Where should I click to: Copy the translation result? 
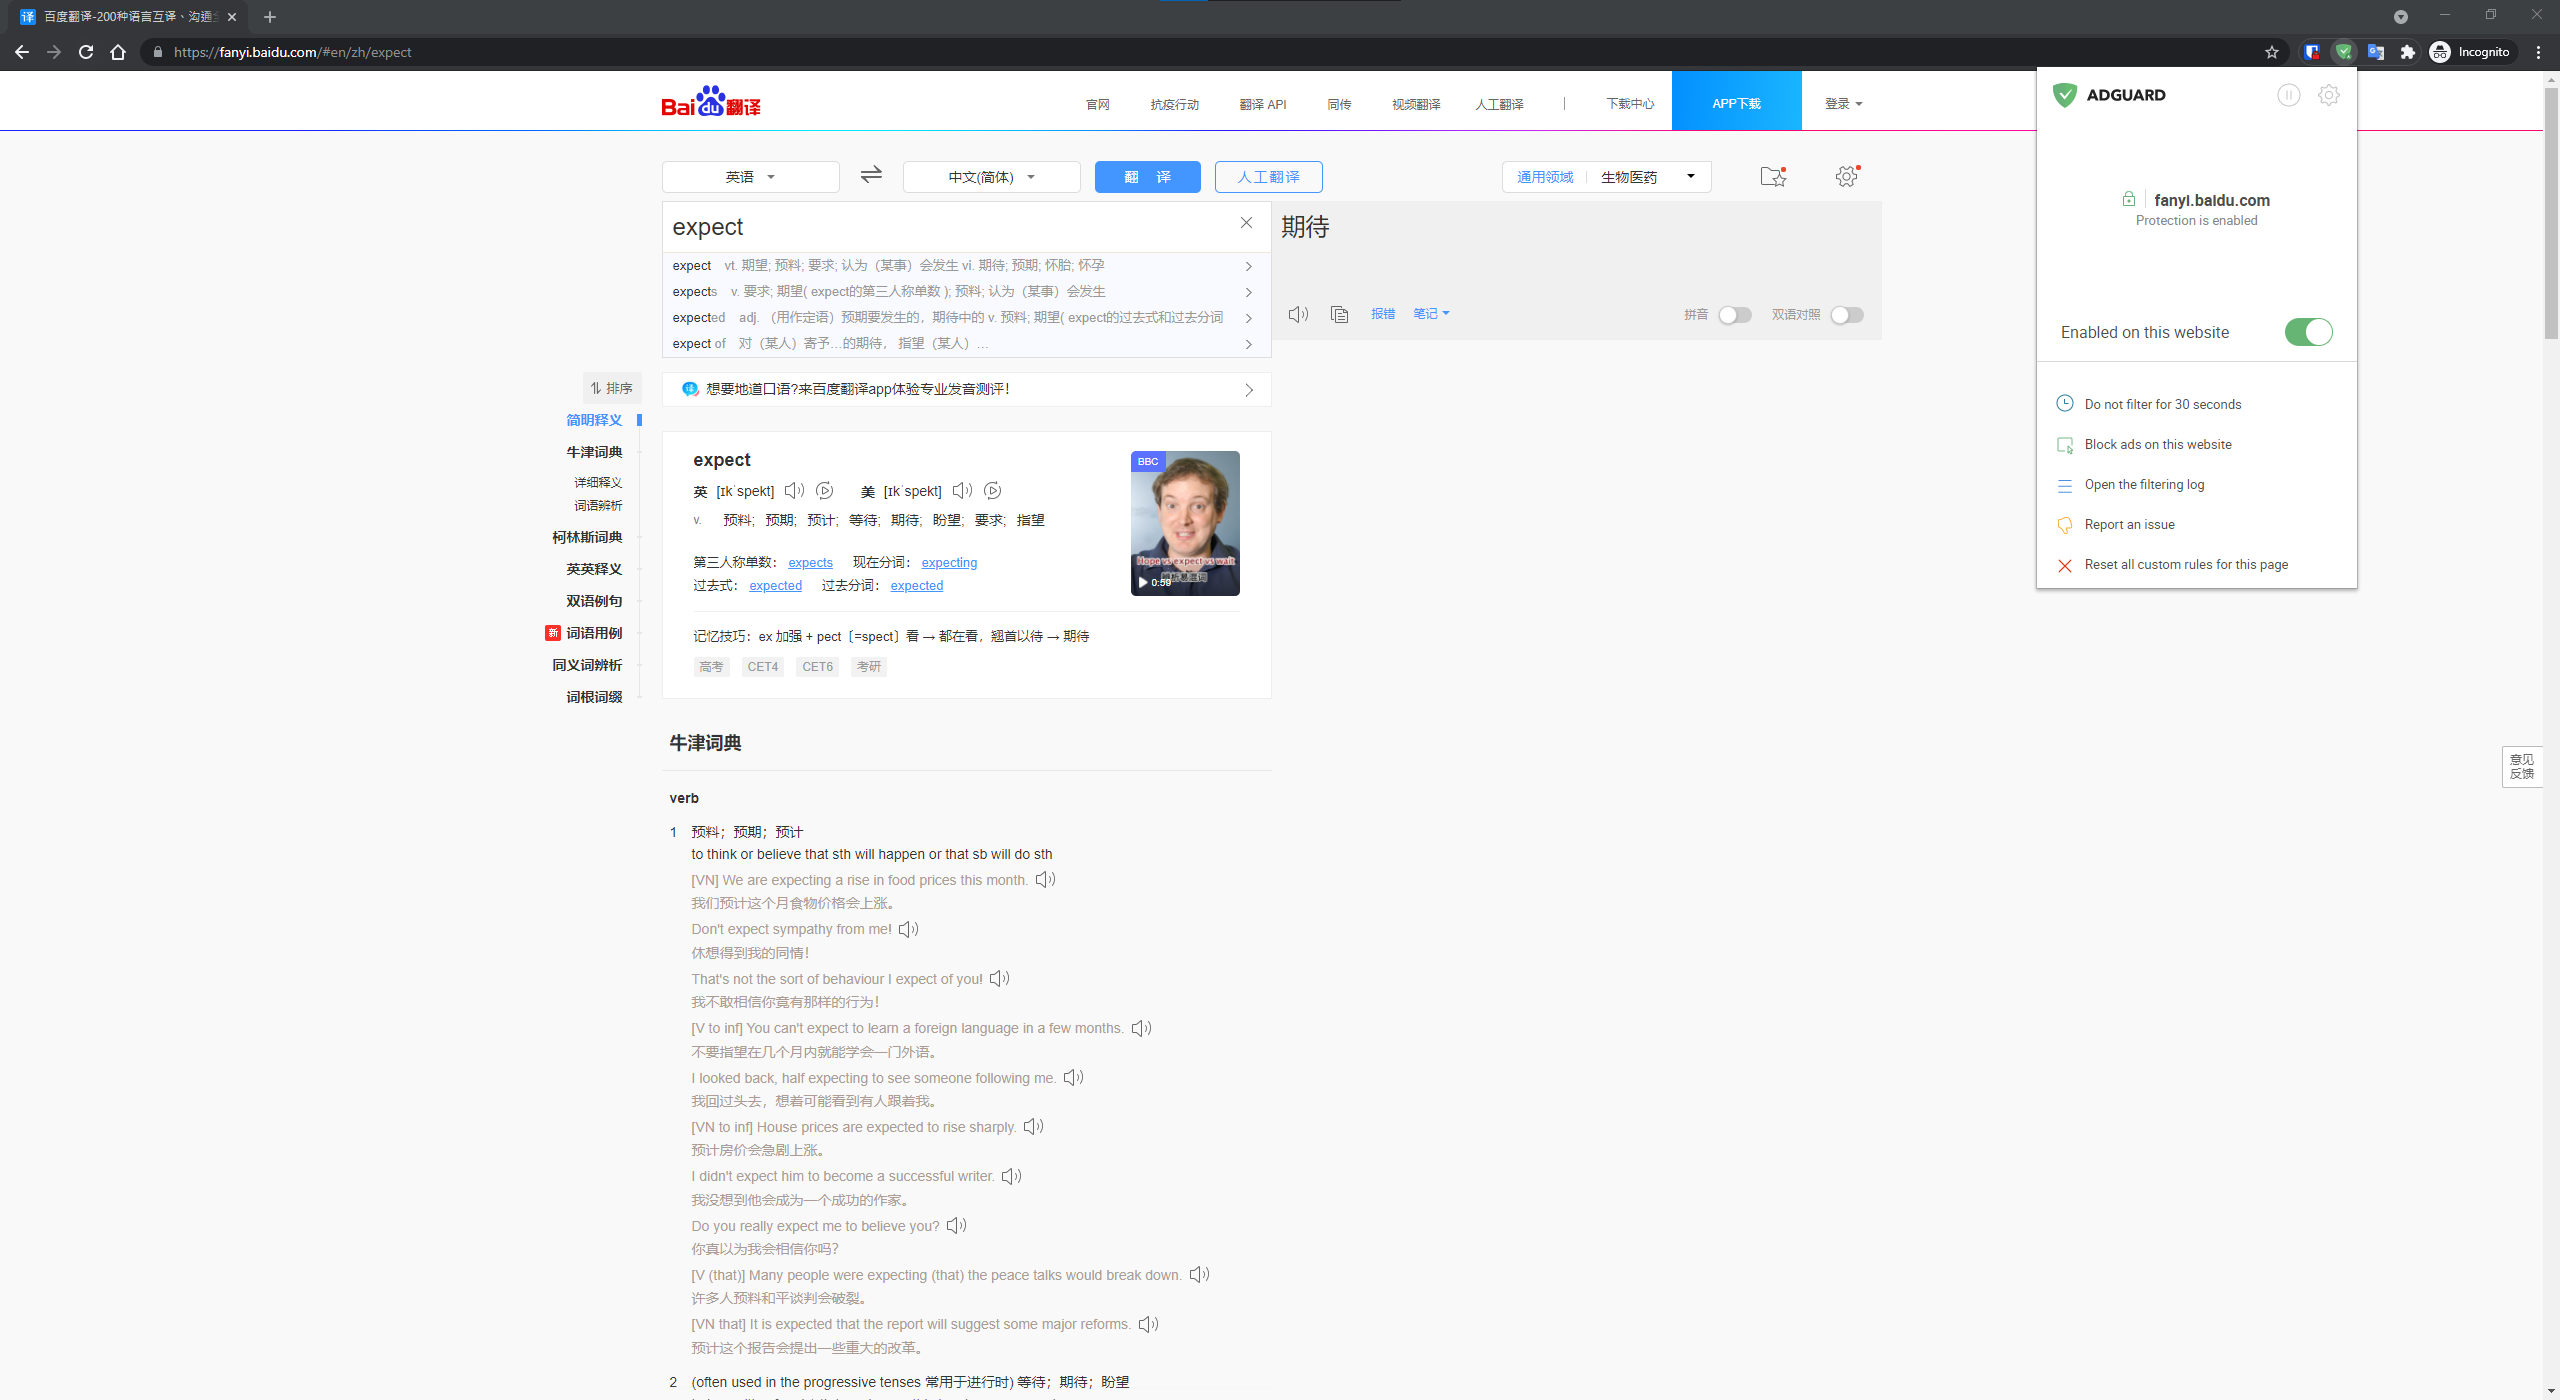[x=1339, y=314]
